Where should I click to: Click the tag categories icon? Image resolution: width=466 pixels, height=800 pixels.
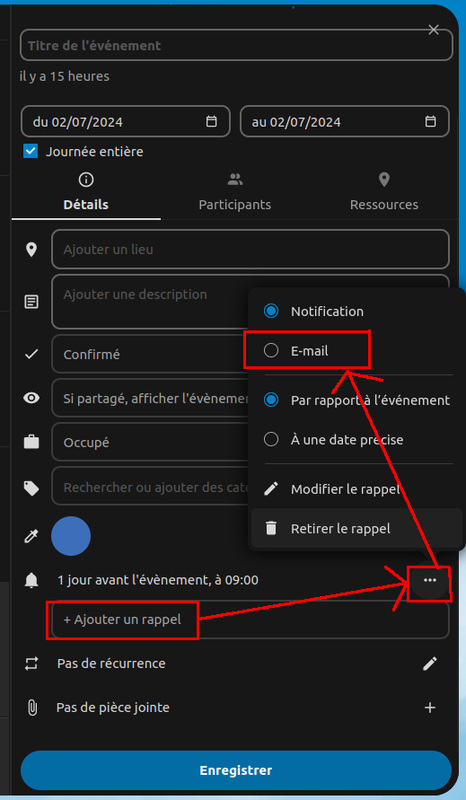(x=32, y=488)
